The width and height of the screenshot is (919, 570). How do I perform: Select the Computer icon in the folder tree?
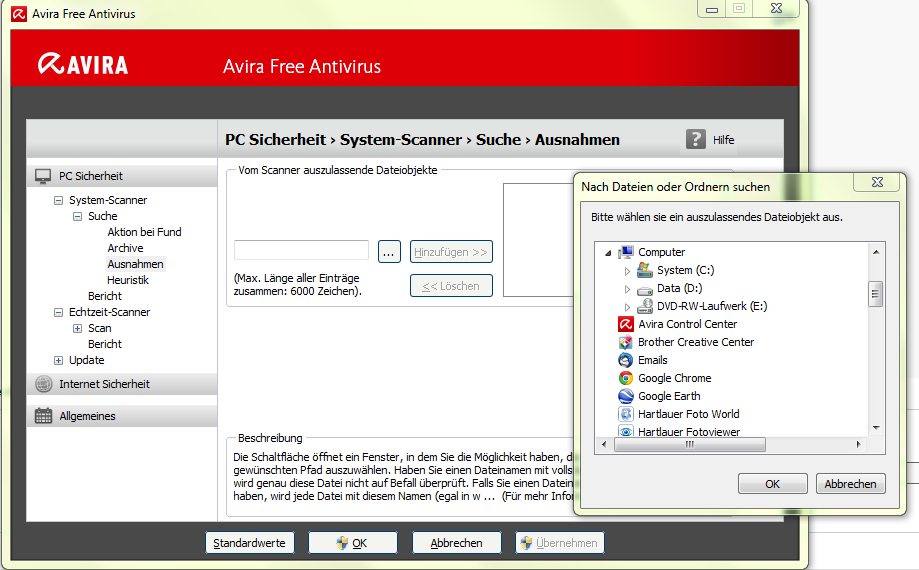pos(626,252)
